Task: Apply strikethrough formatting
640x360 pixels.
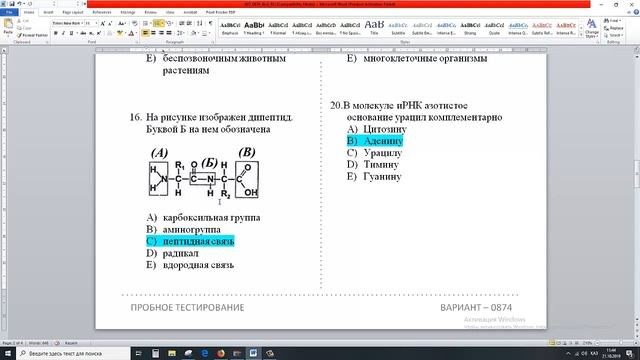Action: pyautogui.click(x=83, y=33)
